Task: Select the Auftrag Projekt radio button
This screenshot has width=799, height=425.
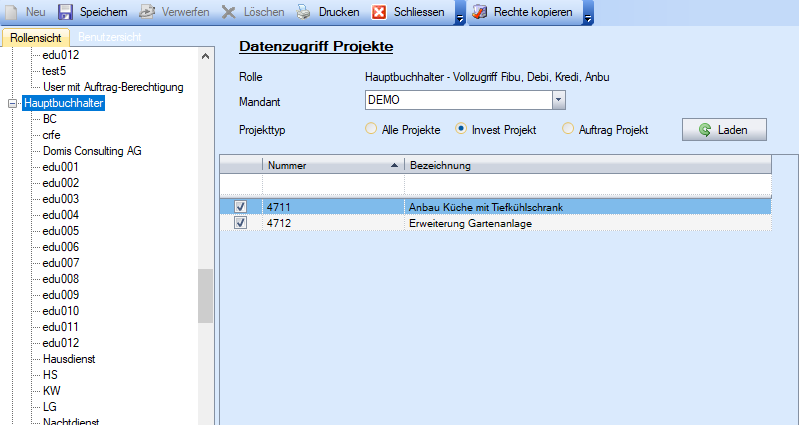Action: [568, 128]
